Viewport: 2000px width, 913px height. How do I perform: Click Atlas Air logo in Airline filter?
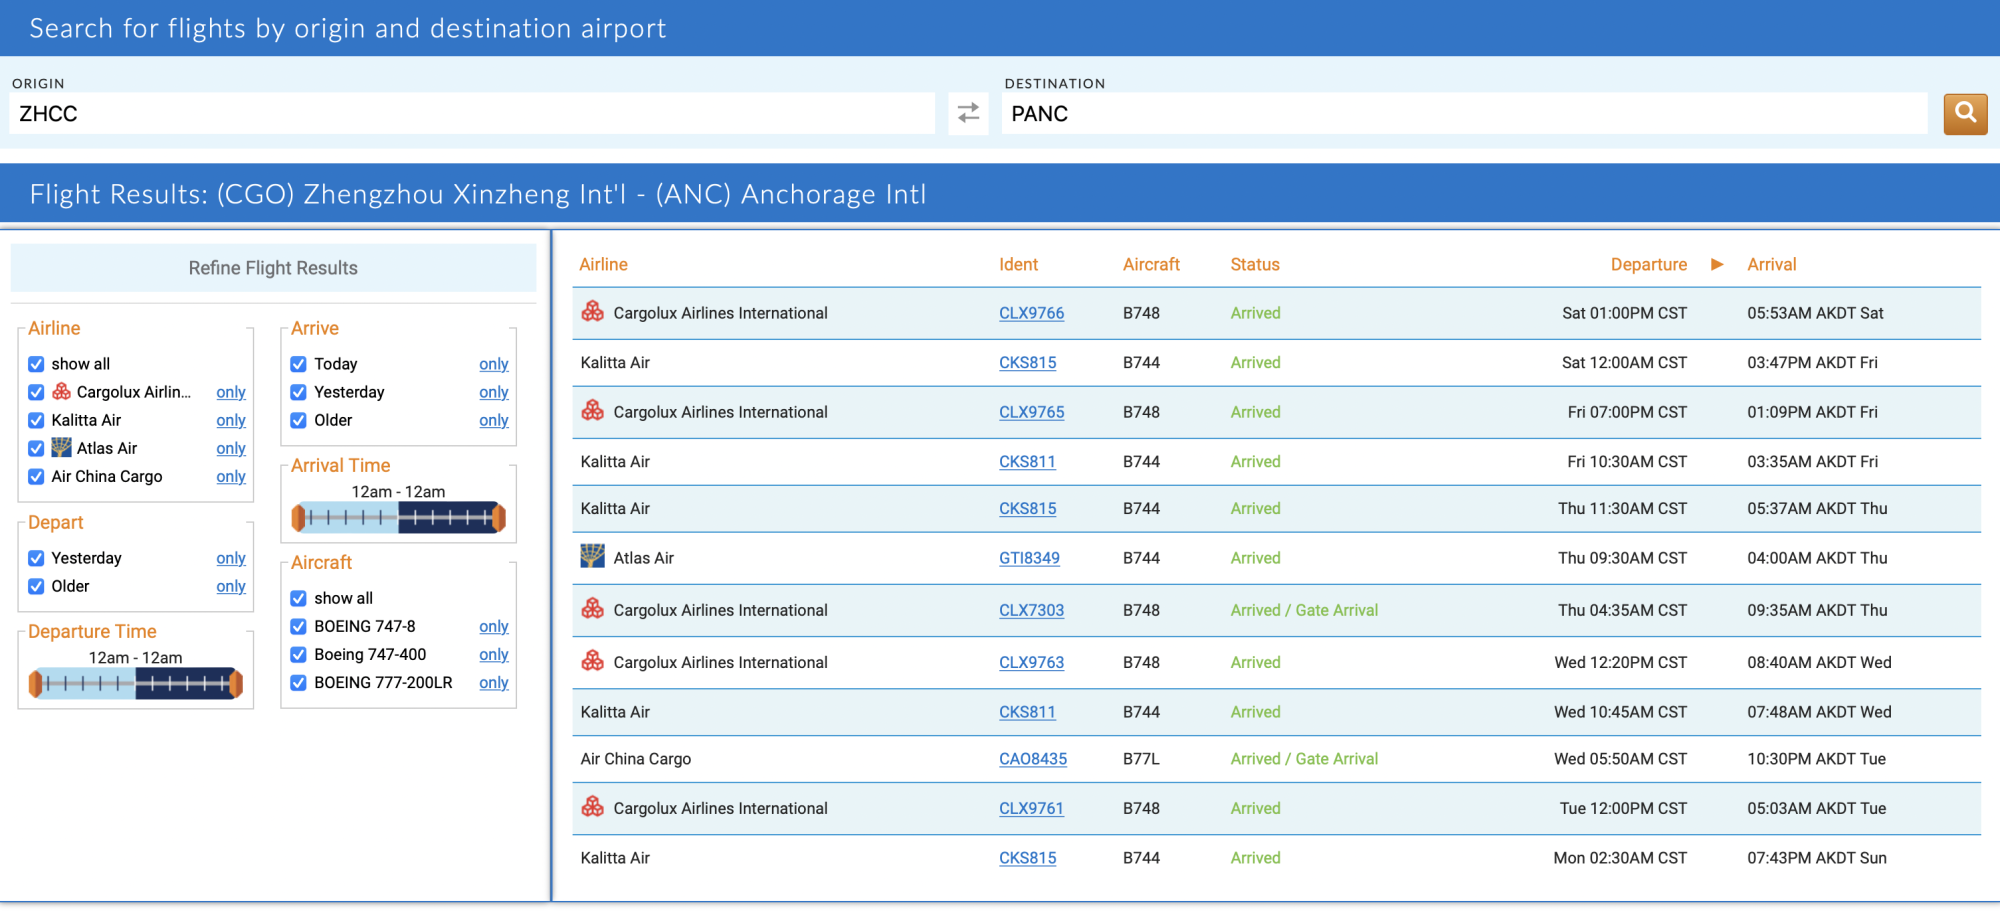point(62,447)
